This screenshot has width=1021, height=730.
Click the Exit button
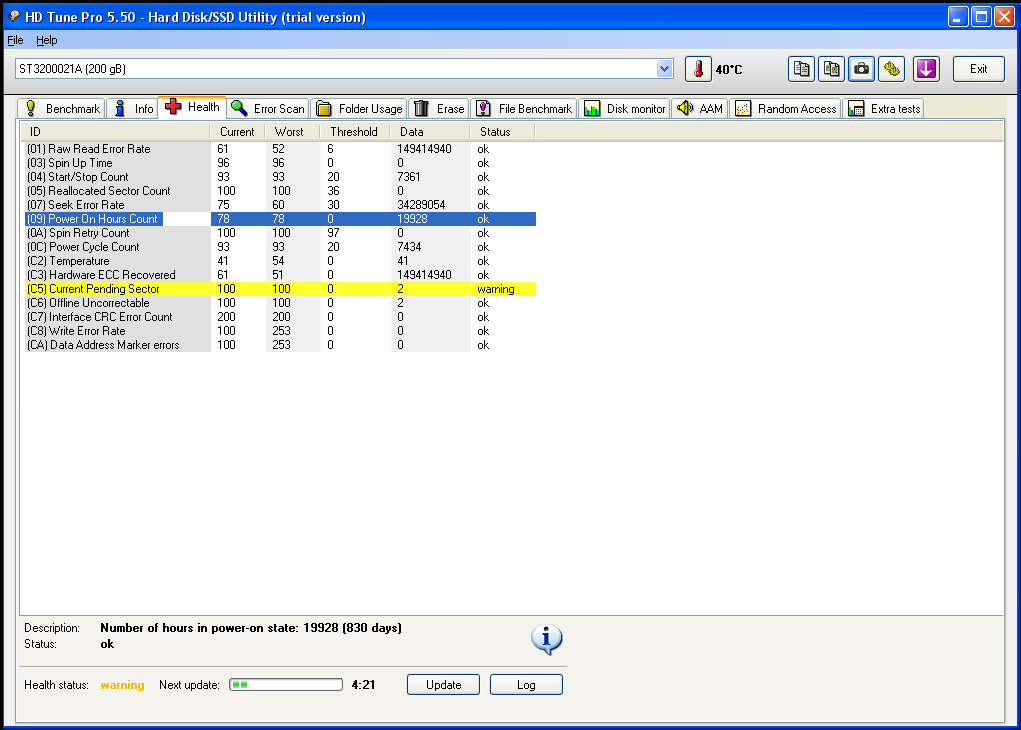coord(979,69)
